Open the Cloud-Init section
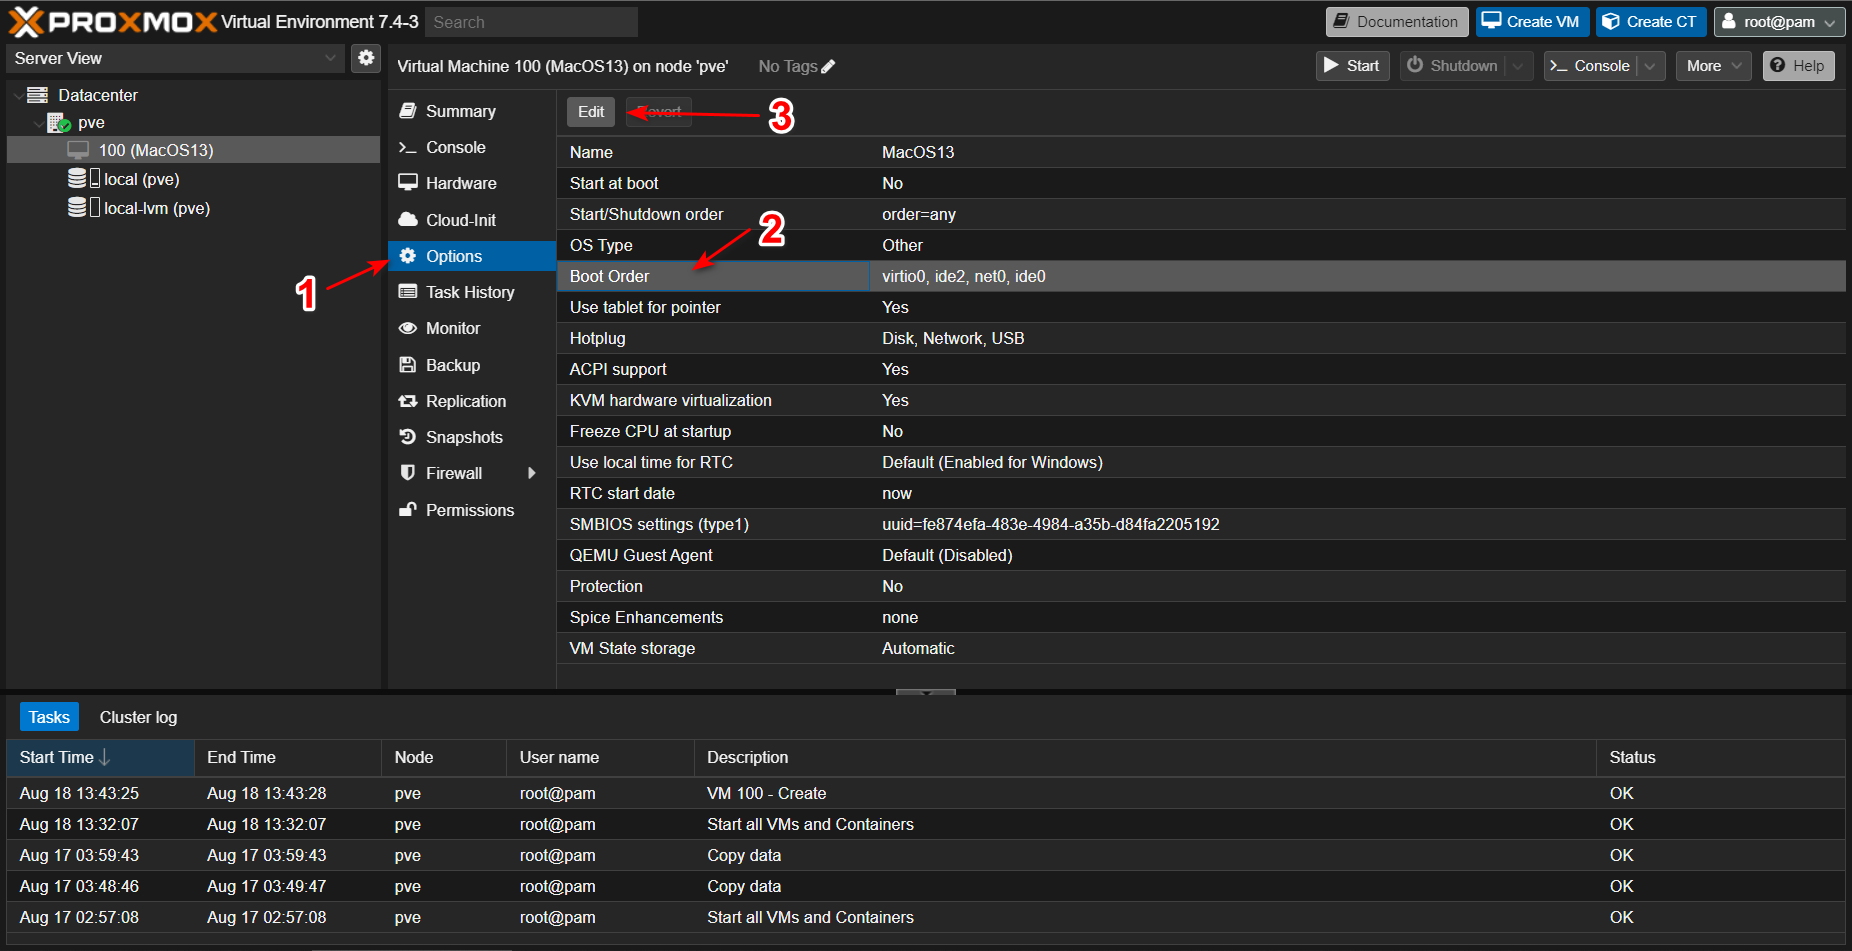Image resolution: width=1852 pixels, height=951 pixels. [460, 220]
